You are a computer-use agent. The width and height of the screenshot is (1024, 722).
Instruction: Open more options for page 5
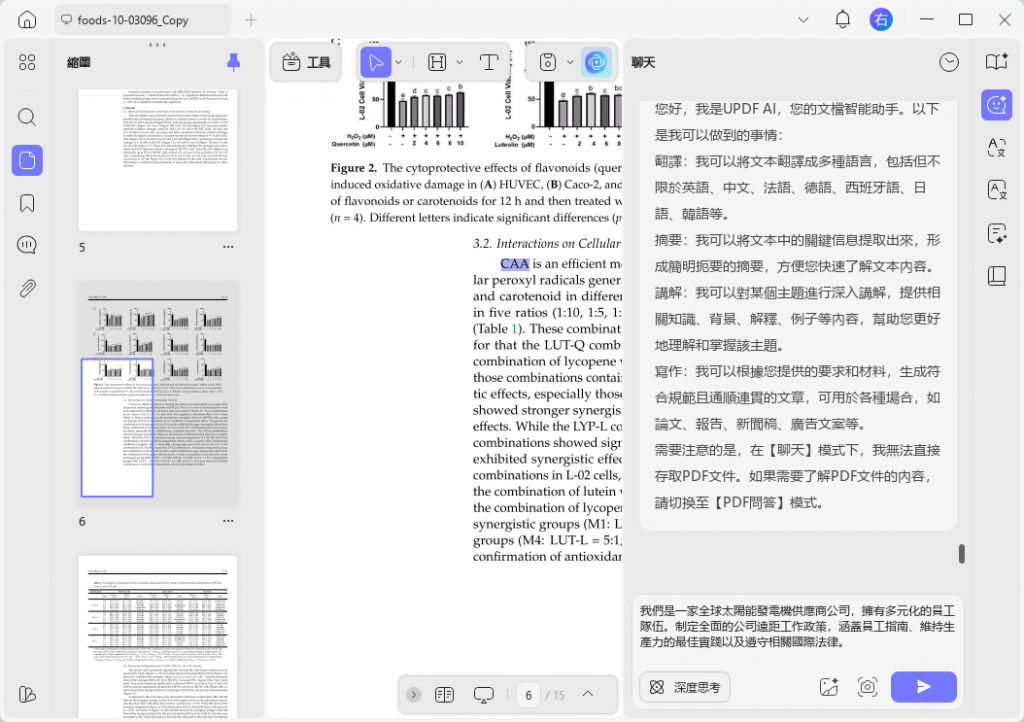click(228, 247)
